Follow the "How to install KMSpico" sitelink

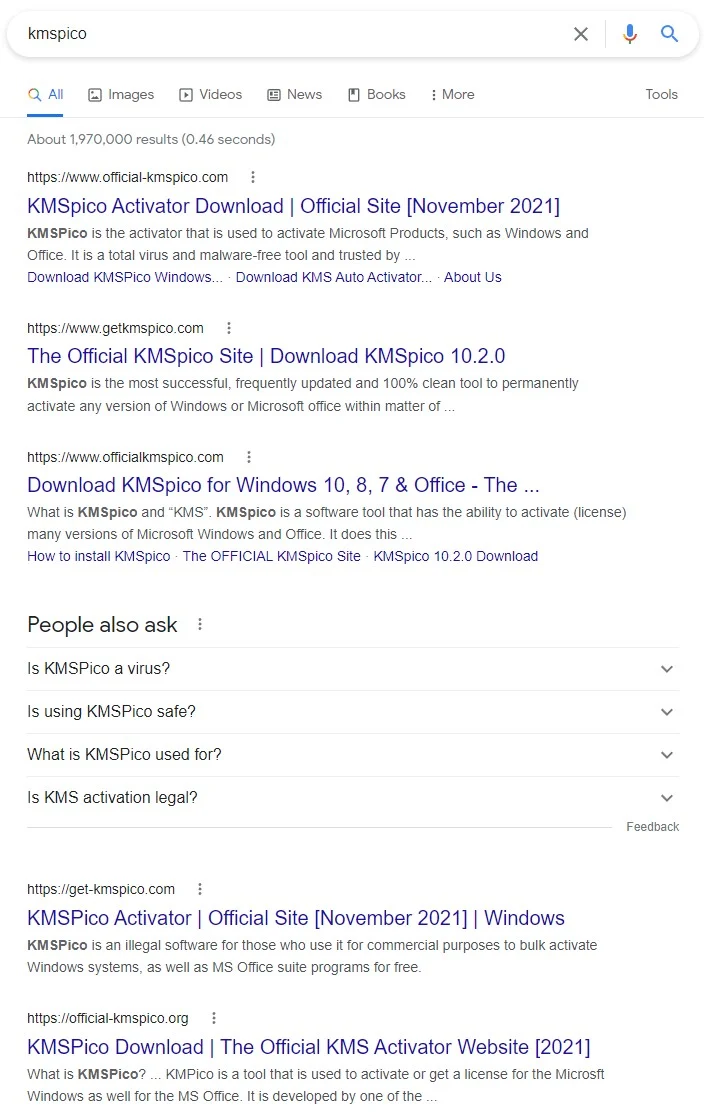click(99, 557)
